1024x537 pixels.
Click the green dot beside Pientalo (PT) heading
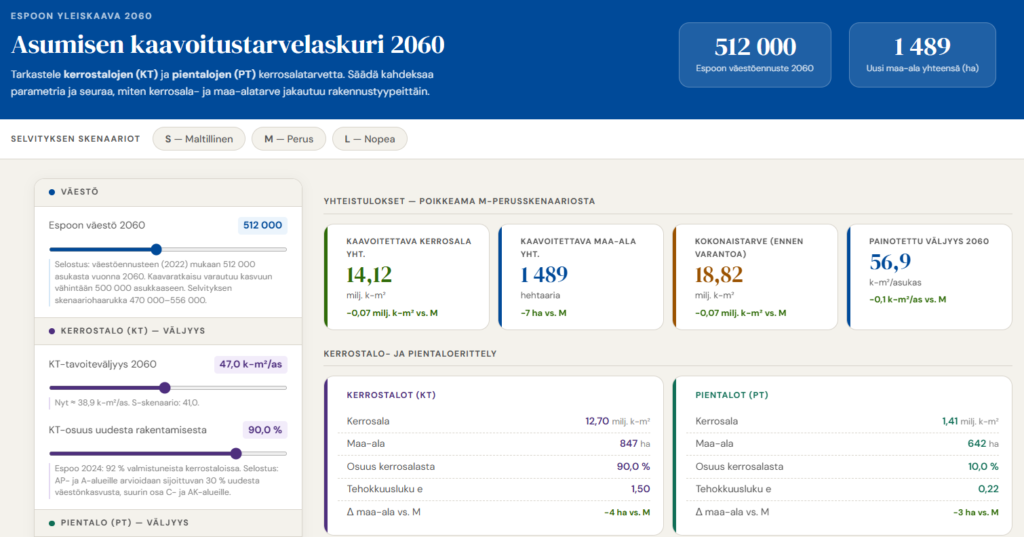(x=52, y=523)
